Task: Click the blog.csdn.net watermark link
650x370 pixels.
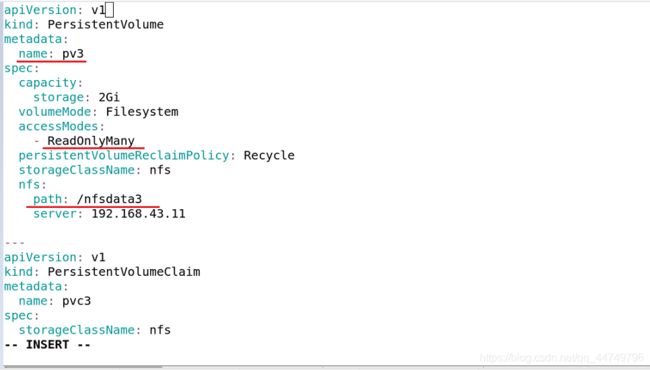Action: (561, 358)
